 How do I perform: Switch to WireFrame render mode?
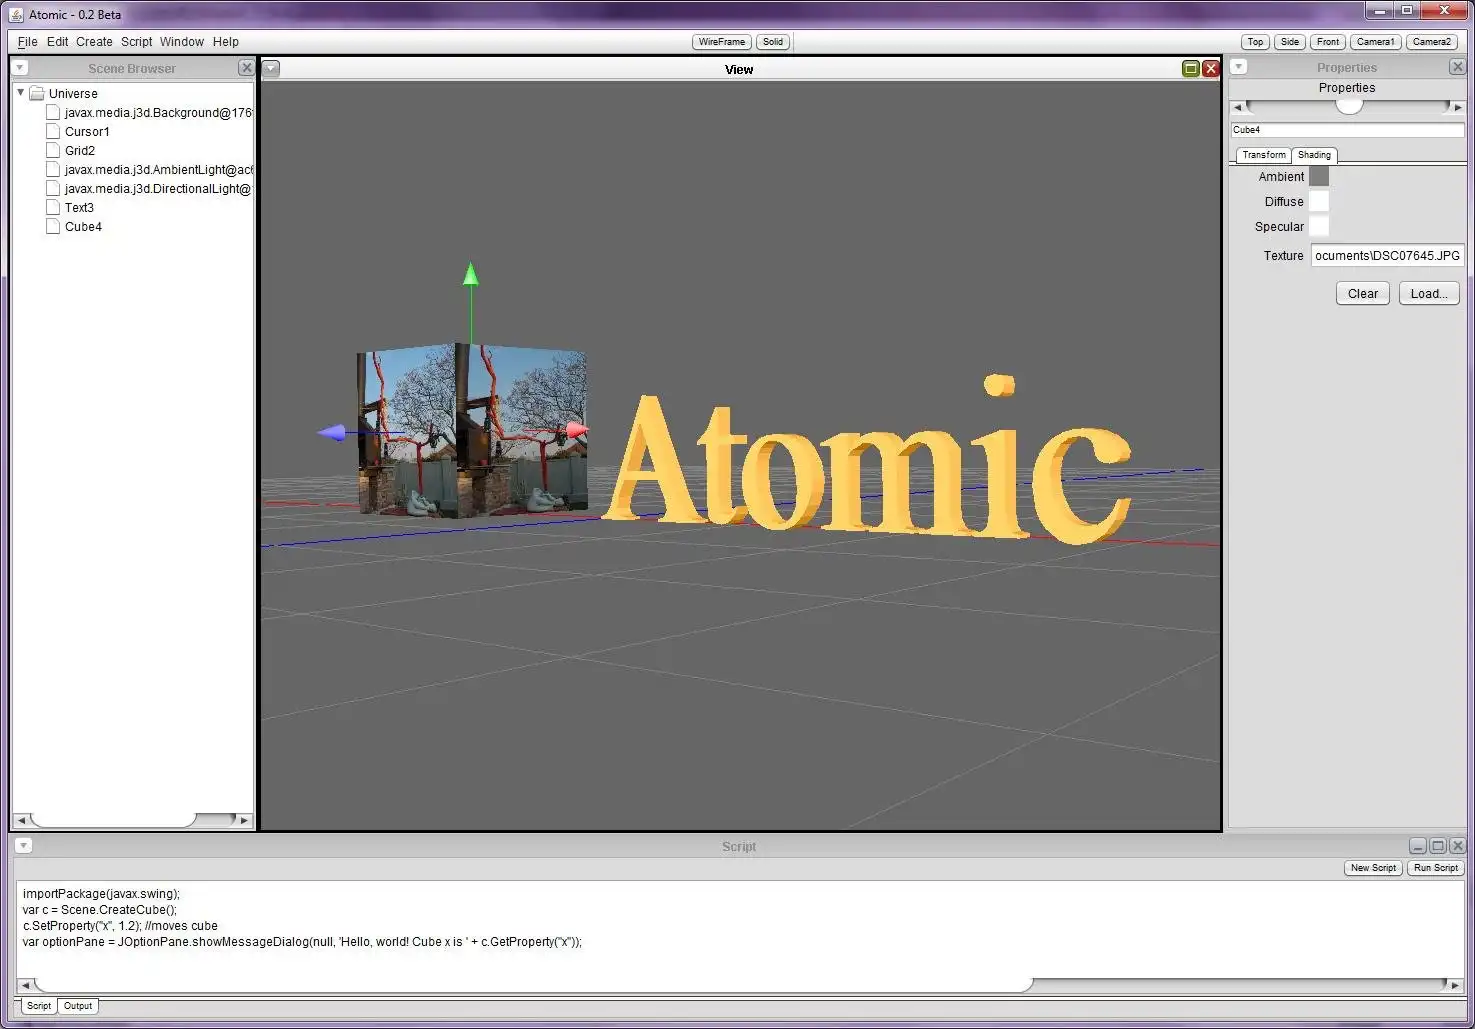pyautogui.click(x=721, y=42)
